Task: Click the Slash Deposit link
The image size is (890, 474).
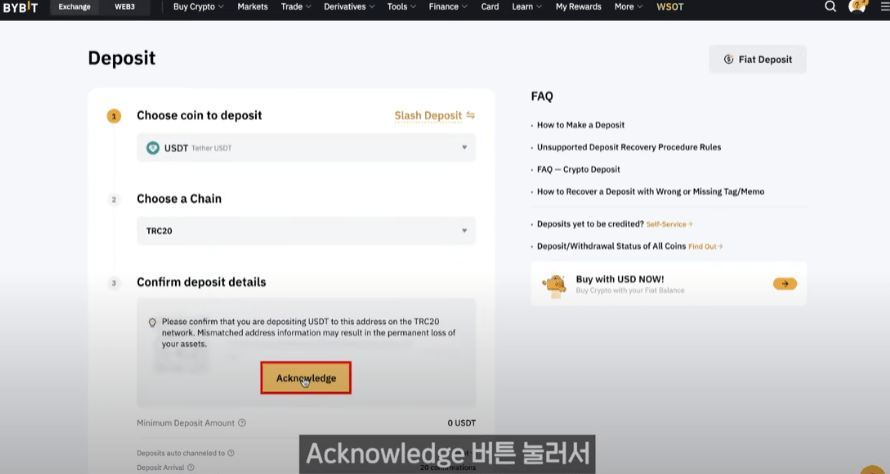Action: 428,116
